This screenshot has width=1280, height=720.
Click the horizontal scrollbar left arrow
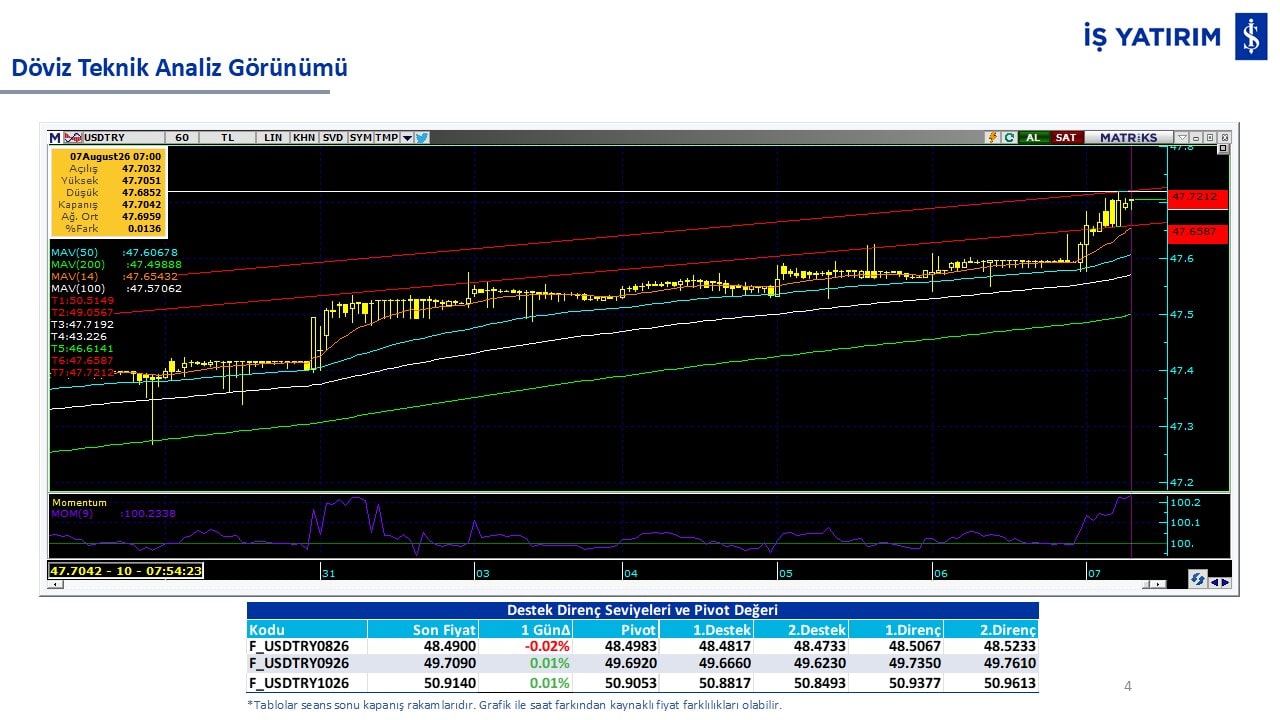pos(55,584)
